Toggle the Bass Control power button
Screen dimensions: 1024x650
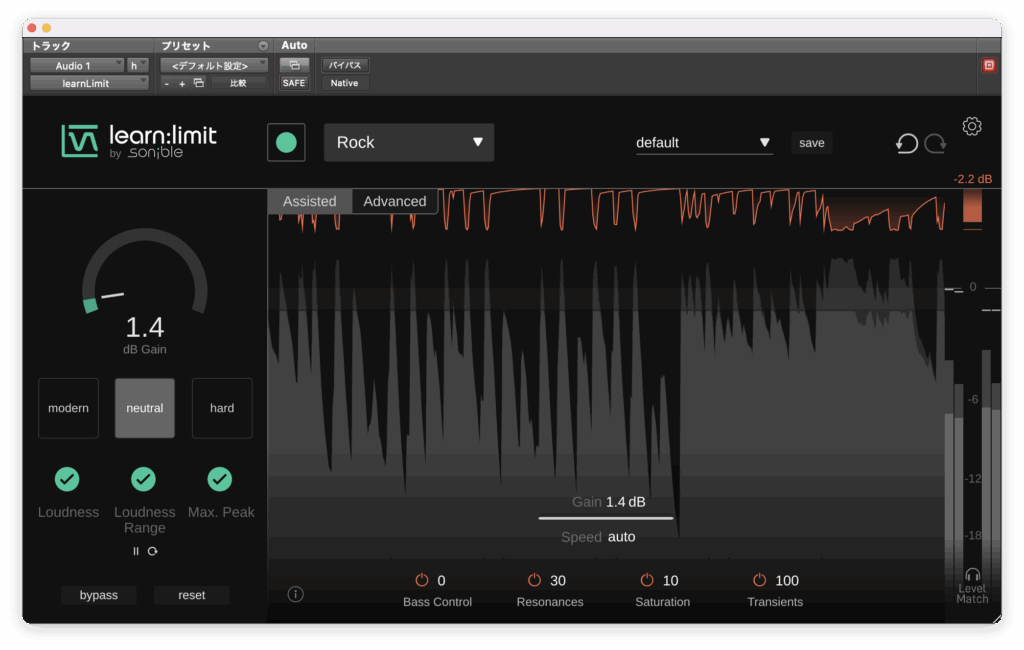click(422, 580)
